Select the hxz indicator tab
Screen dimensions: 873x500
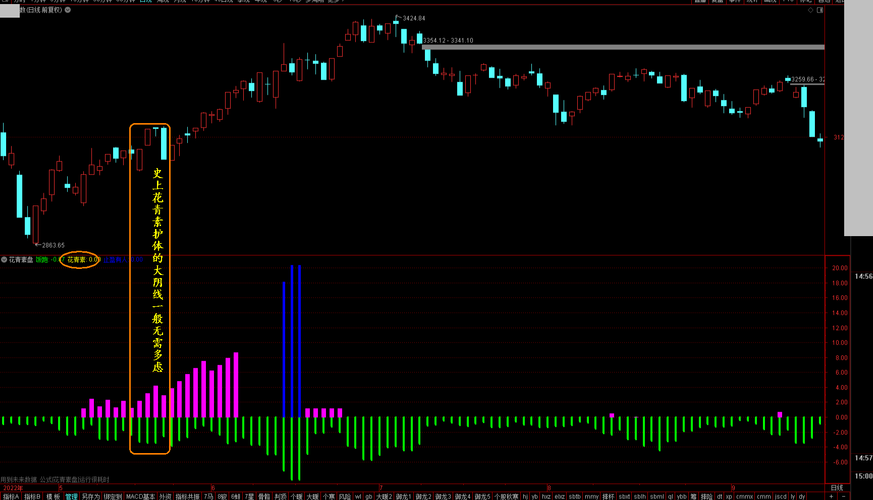[546, 496]
